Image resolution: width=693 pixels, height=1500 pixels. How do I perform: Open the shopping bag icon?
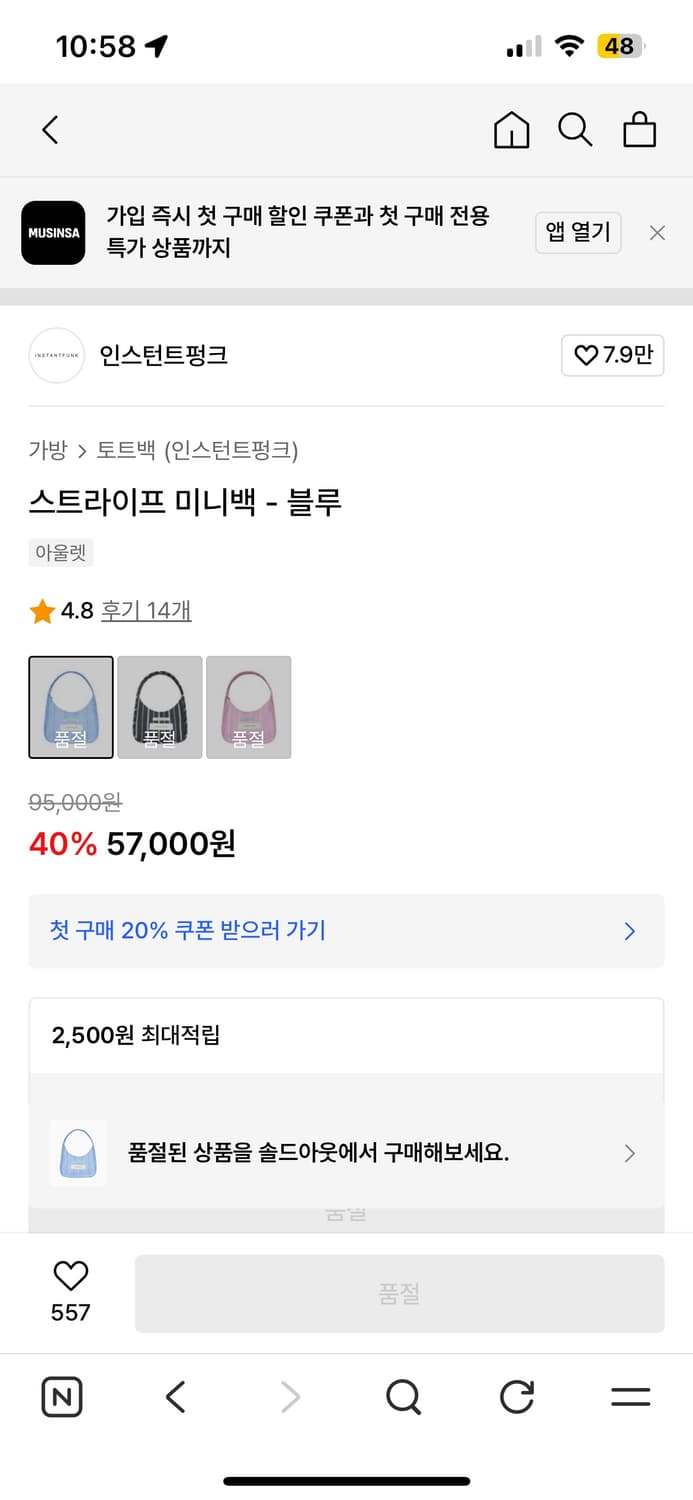pyautogui.click(x=640, y=130)
